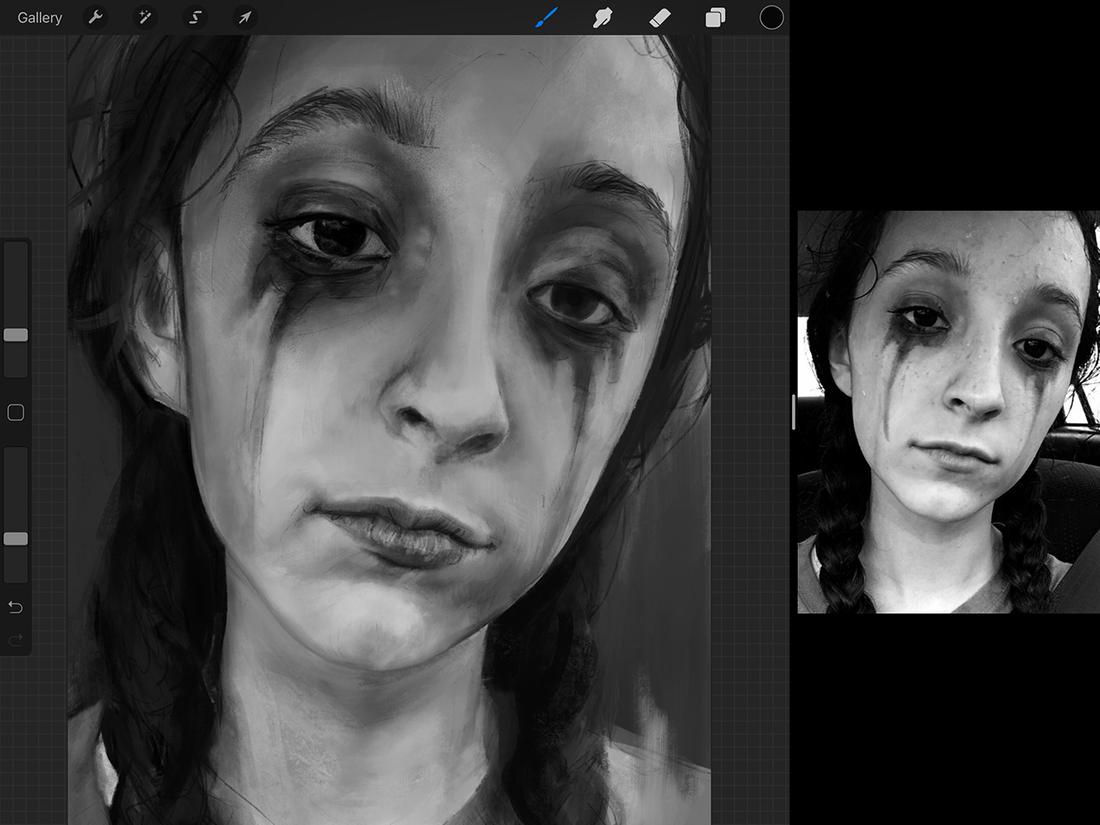Open the Layers panel
The image size is (1100, 825).
tap(715, 17)
